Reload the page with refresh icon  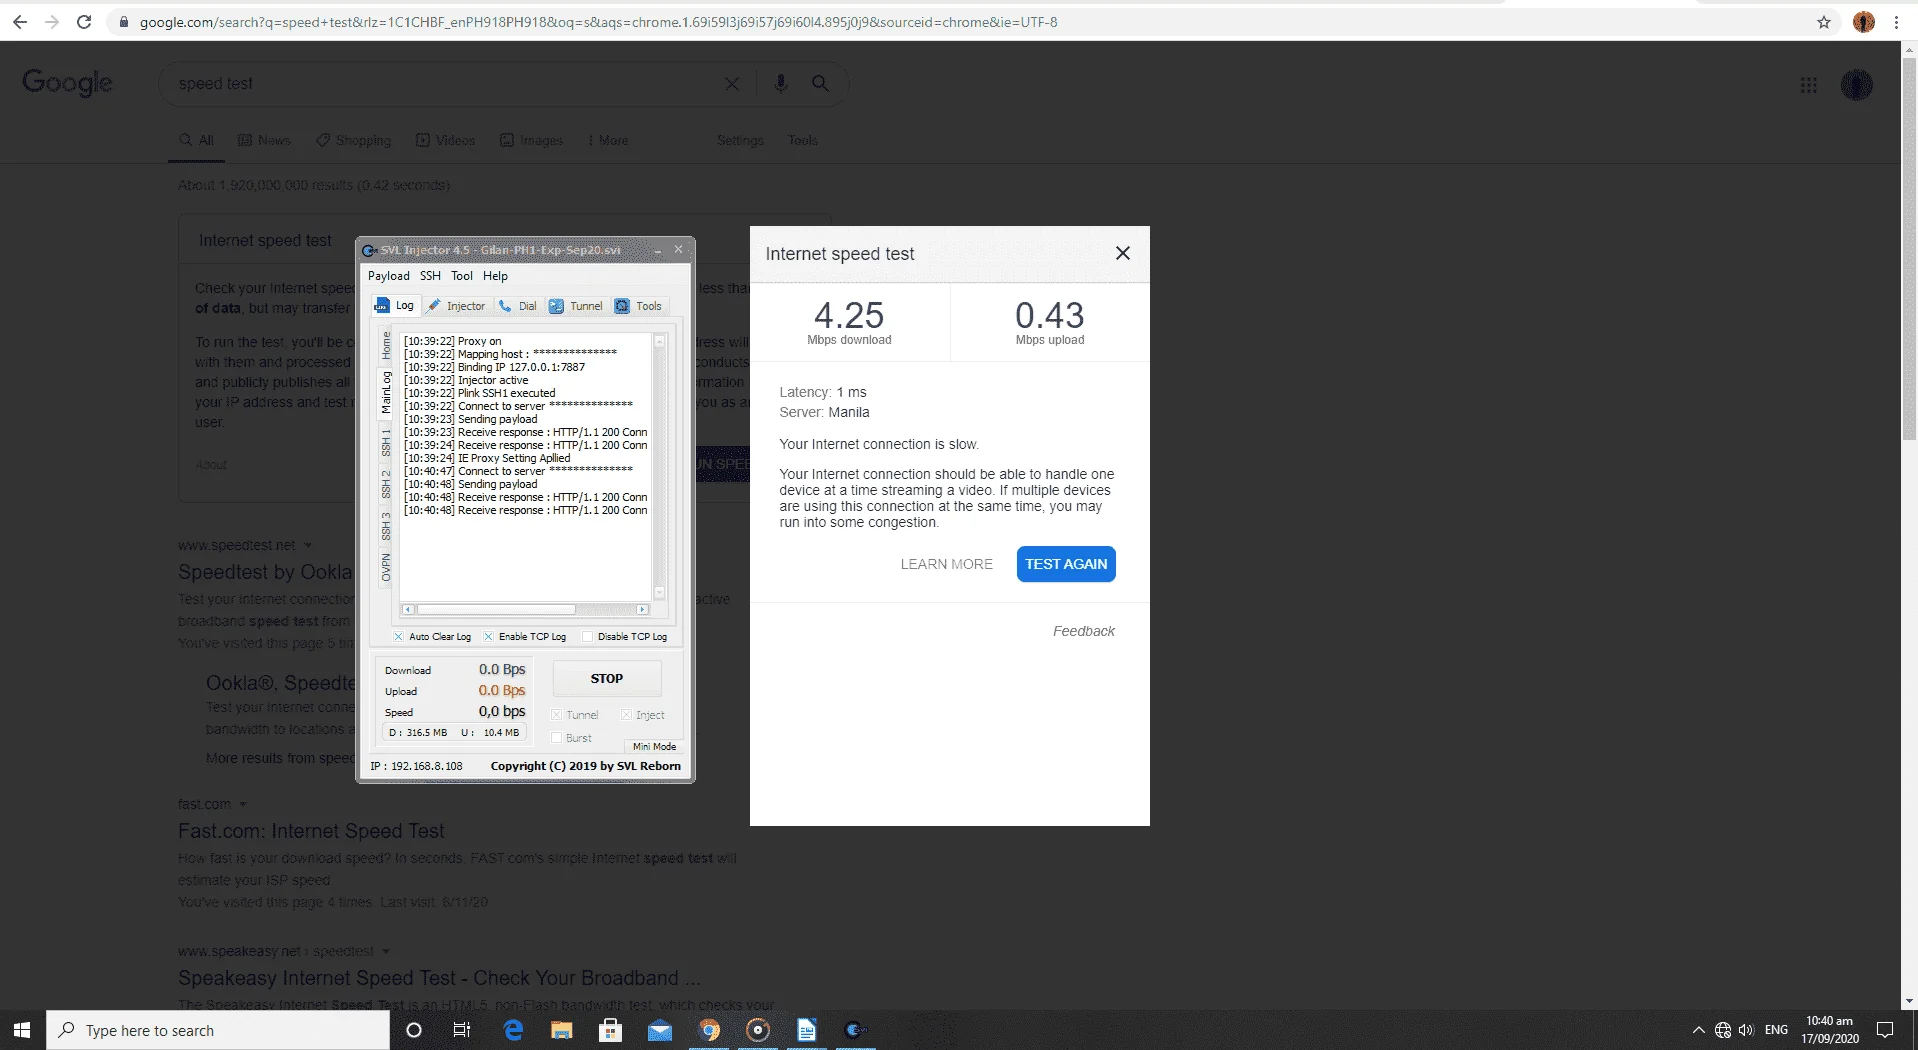pyautogui.click(x=85, y=22)
